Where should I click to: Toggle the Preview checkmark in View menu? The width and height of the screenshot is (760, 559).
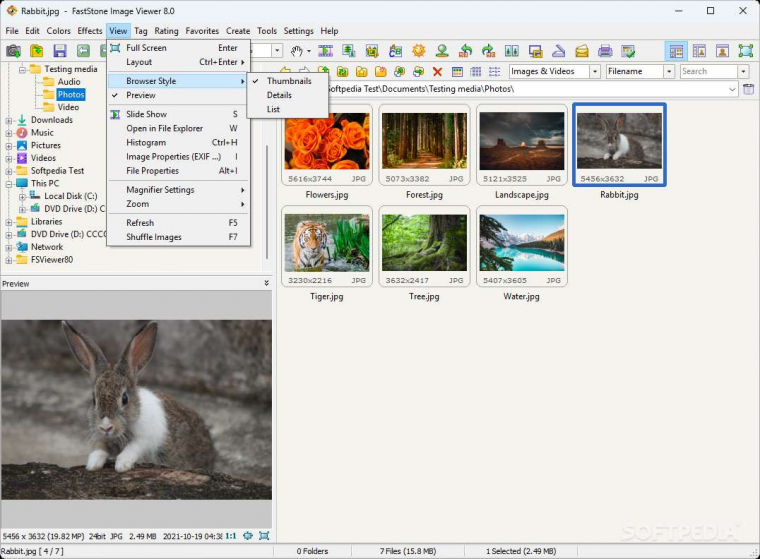pos(140,95)
